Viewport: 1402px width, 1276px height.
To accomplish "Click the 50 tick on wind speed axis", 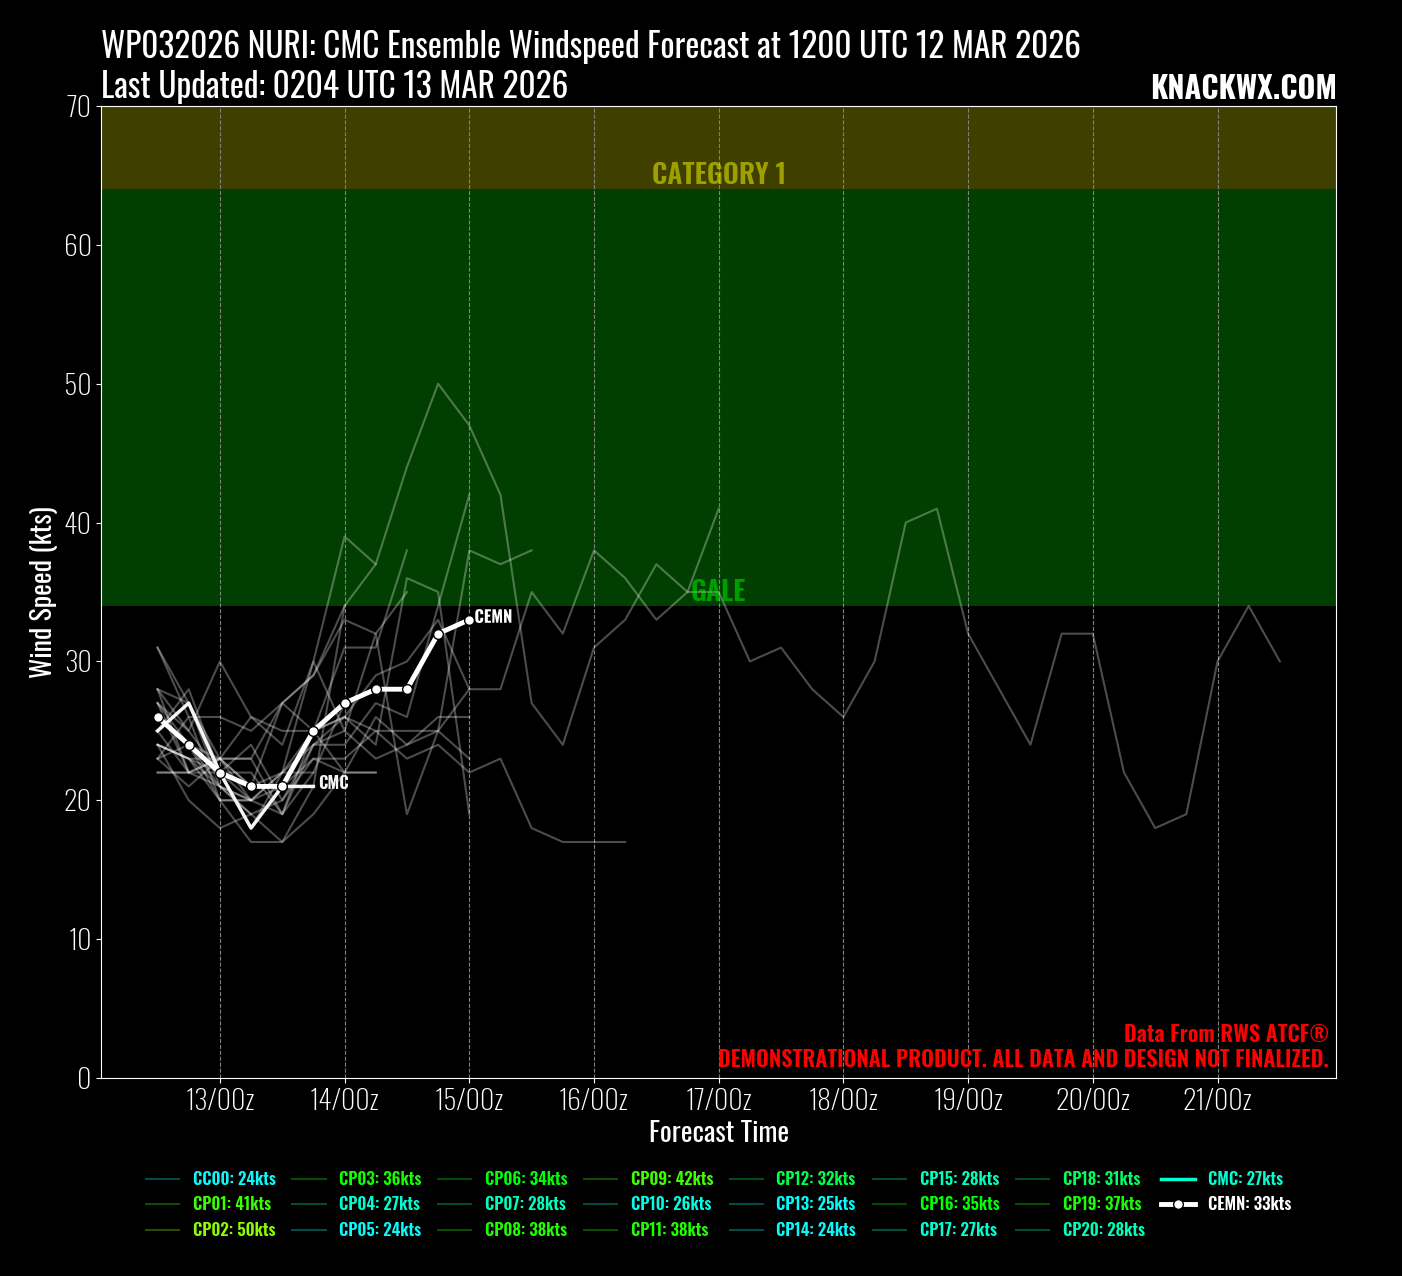I will click(x=78, y=385).
